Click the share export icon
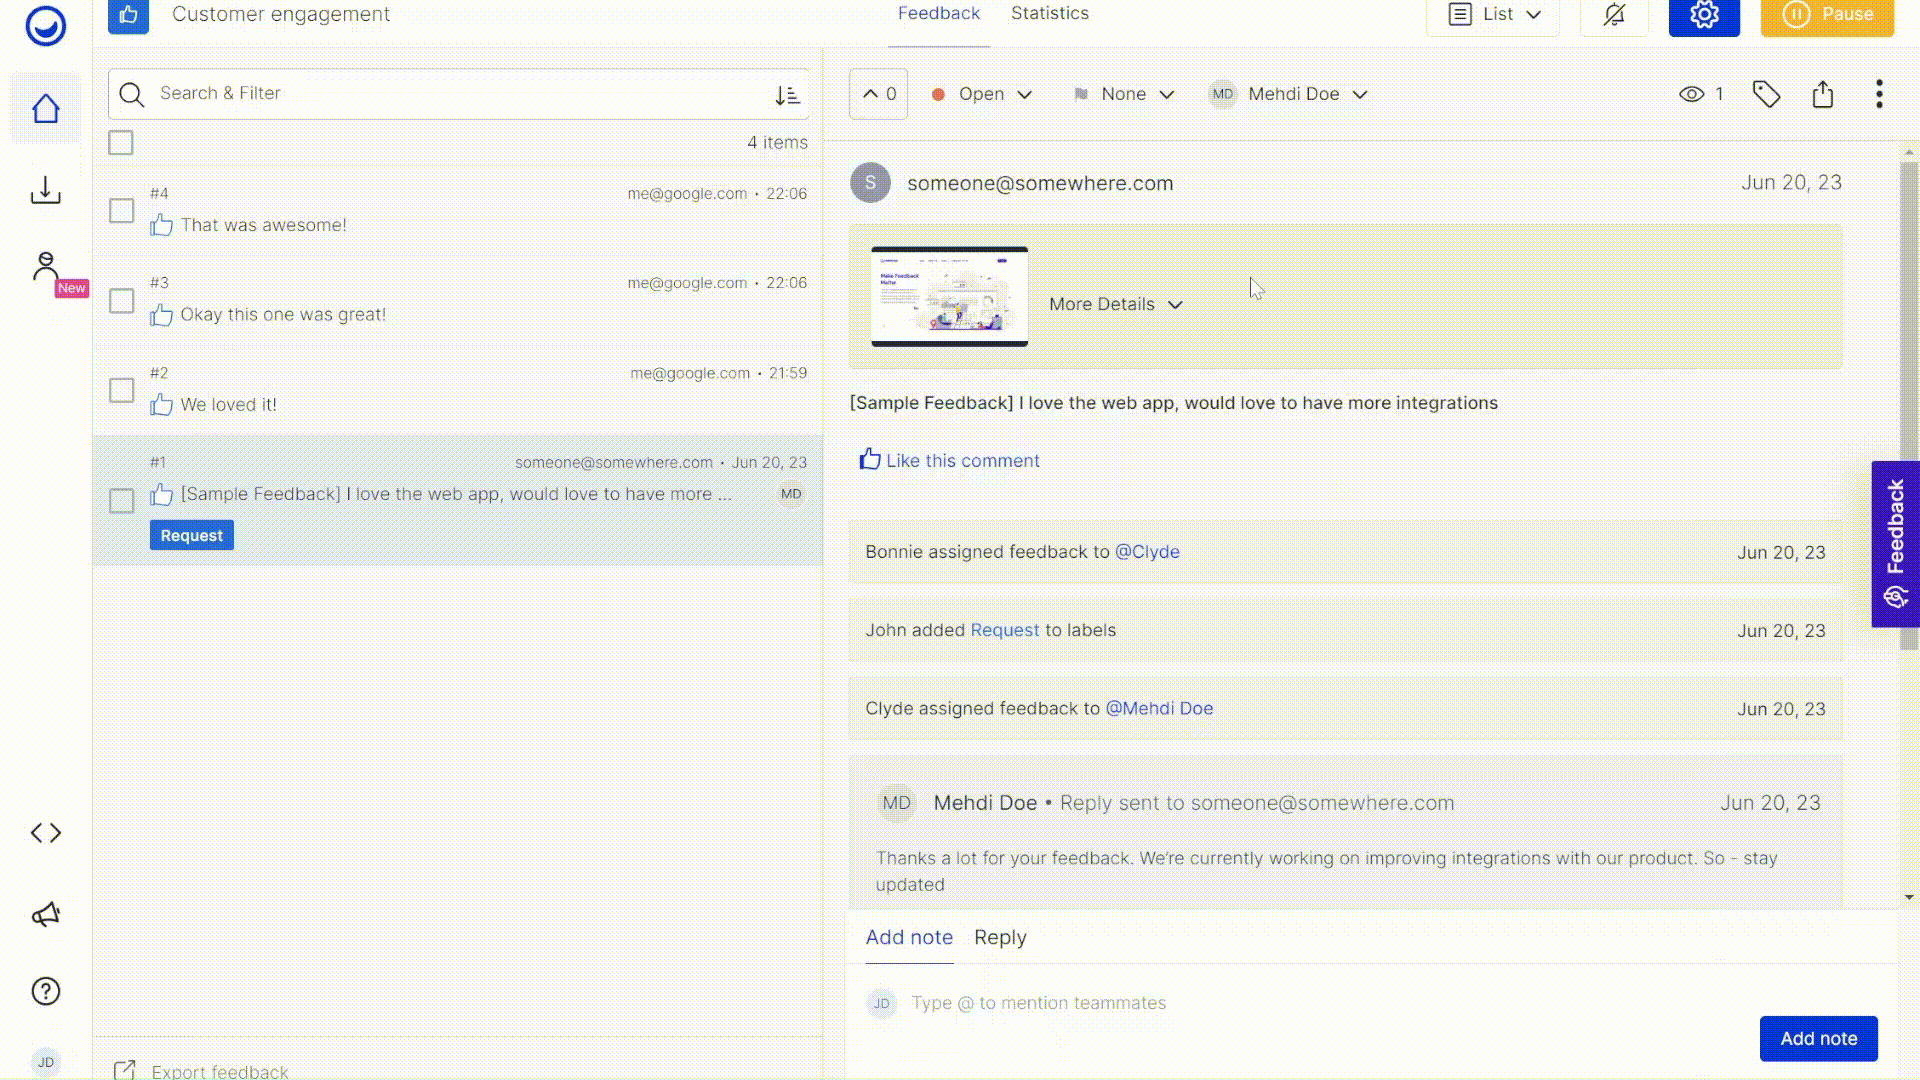This screenshot has width=1920, height=1080. tap(1822, 94)
